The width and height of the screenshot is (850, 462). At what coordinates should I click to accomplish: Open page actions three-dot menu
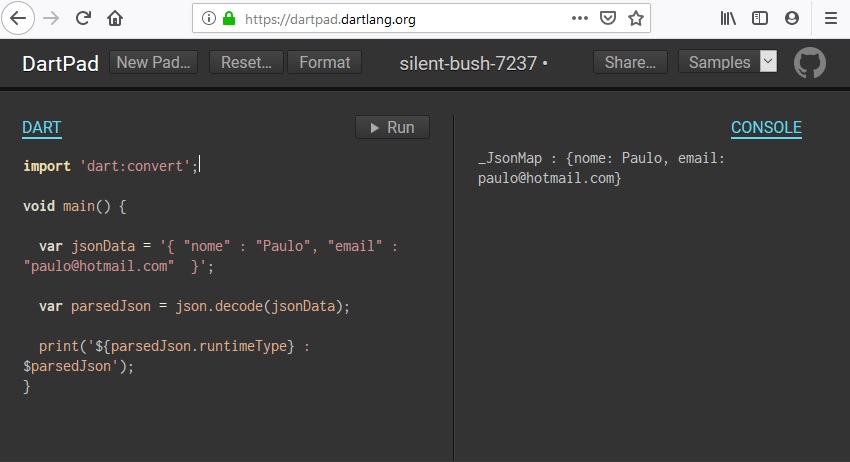click(579, 18)
